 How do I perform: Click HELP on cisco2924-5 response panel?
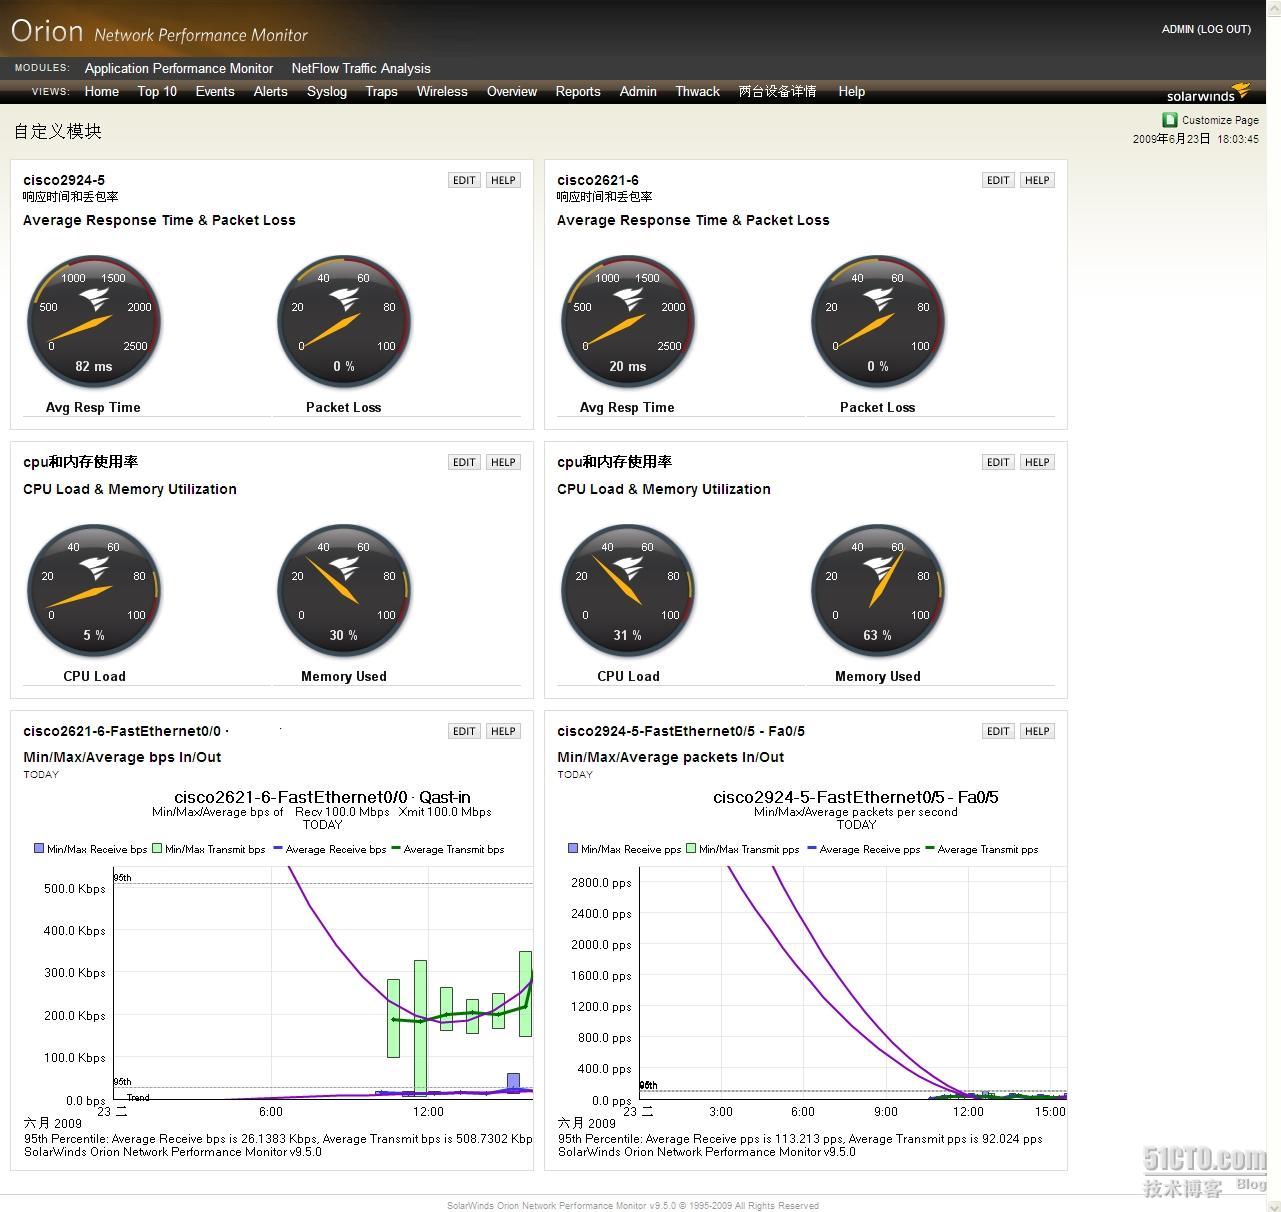click(503, 180)
